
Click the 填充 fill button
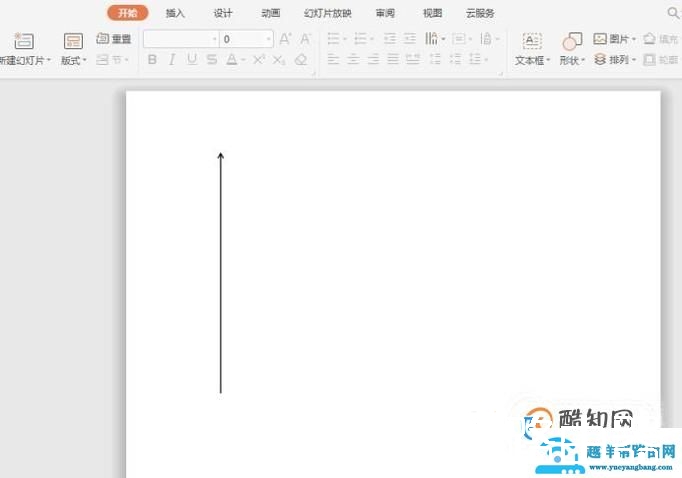[660, 39]
